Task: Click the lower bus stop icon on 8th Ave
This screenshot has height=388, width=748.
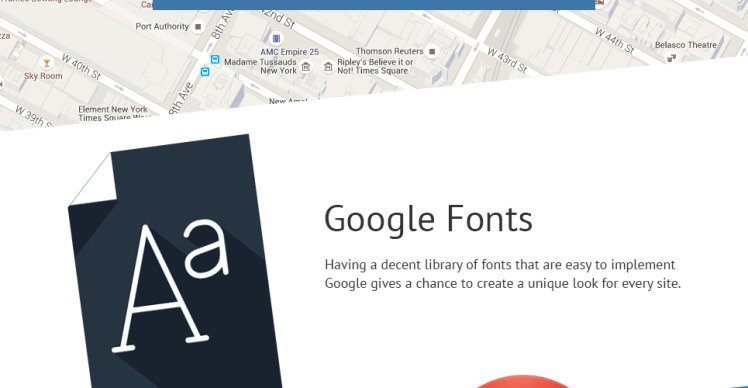Action: pyautogui.click(x=205, y=72)
